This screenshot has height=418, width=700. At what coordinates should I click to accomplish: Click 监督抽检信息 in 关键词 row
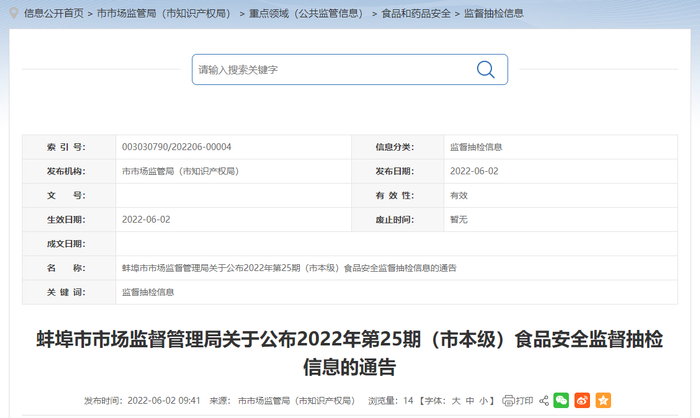tap(148, 292)
